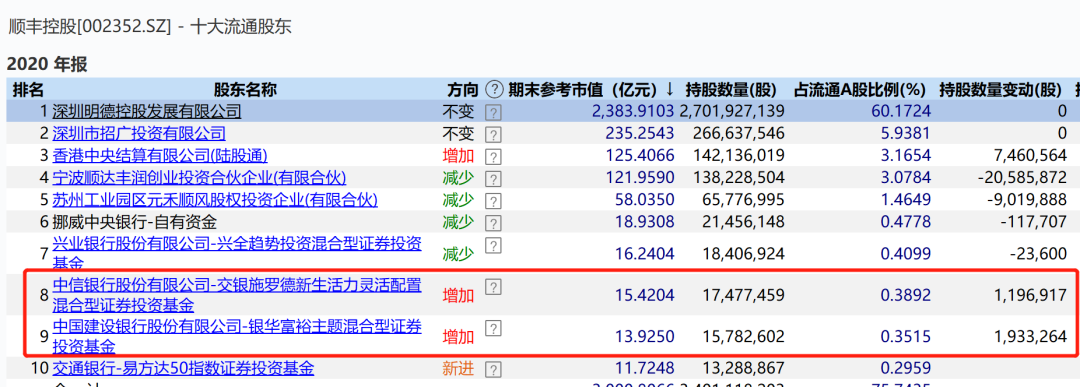
Task: Click question icon in 香港中央结算 row
Action: pos(493,157)
